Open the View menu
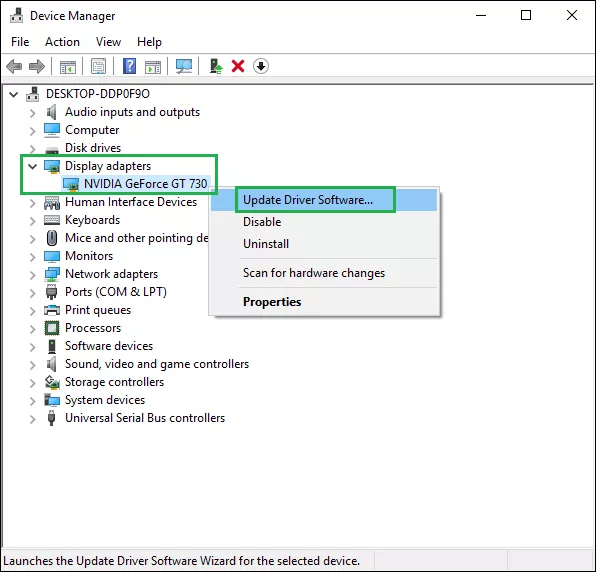Viewport: 596px width, 572px height. coord(108,42)
